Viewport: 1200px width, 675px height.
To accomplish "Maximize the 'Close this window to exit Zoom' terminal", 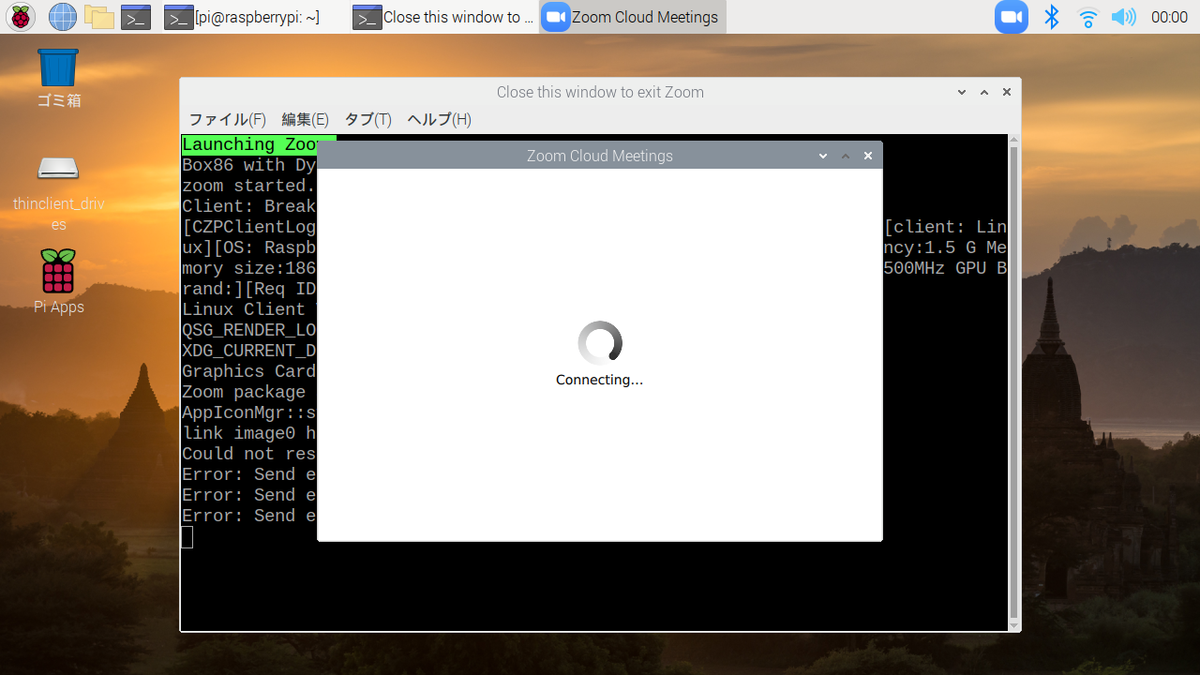I will (984, 92).
